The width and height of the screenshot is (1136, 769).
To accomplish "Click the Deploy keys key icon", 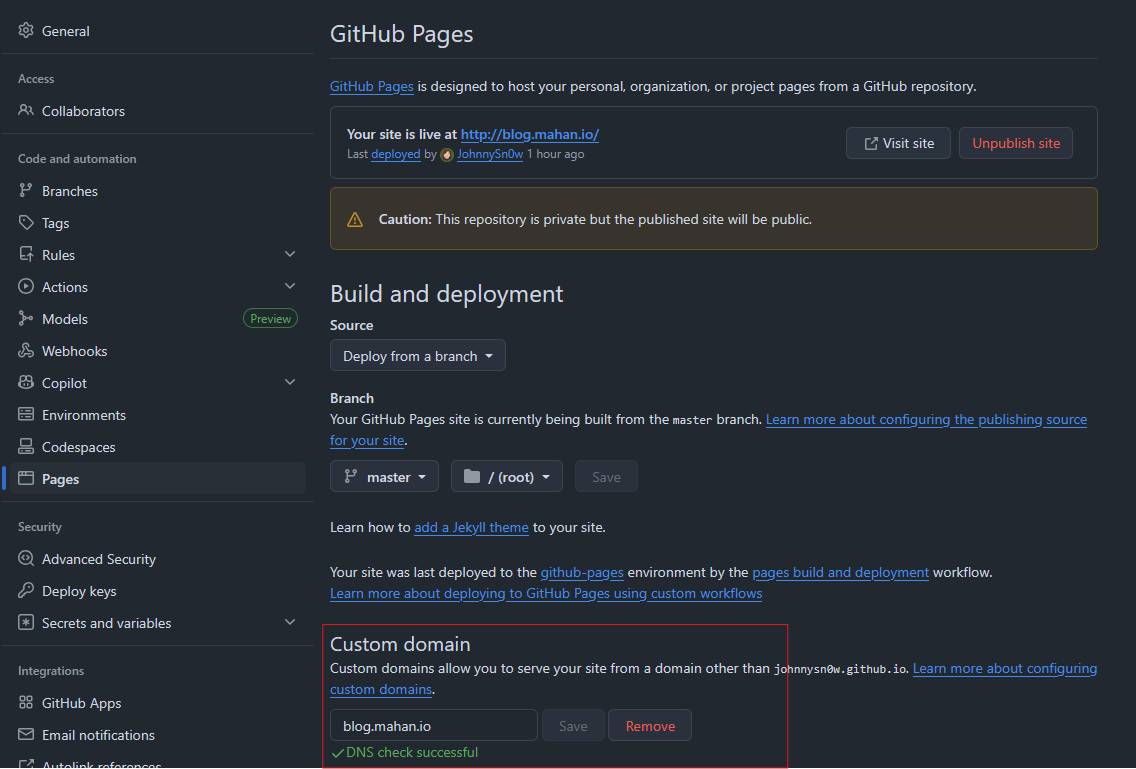I will pos(26,591).
